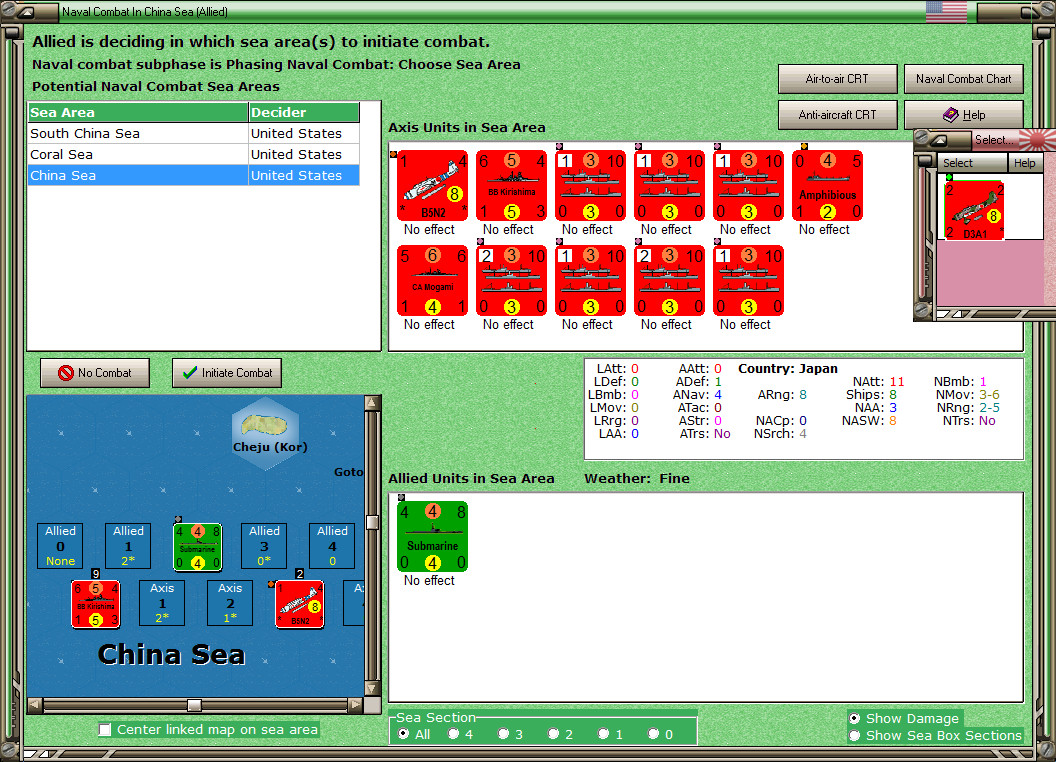Click the Japanese flag in Select window
Screen dimensions: 1056x762
1037,139
